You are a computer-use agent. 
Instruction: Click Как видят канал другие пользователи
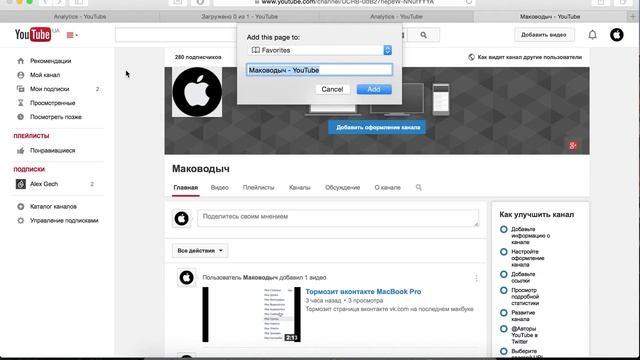(x=529, y=57)
